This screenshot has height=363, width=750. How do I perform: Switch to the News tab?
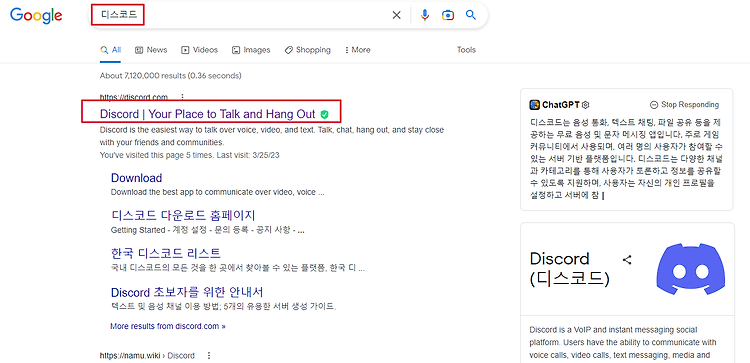click(151, 50)
